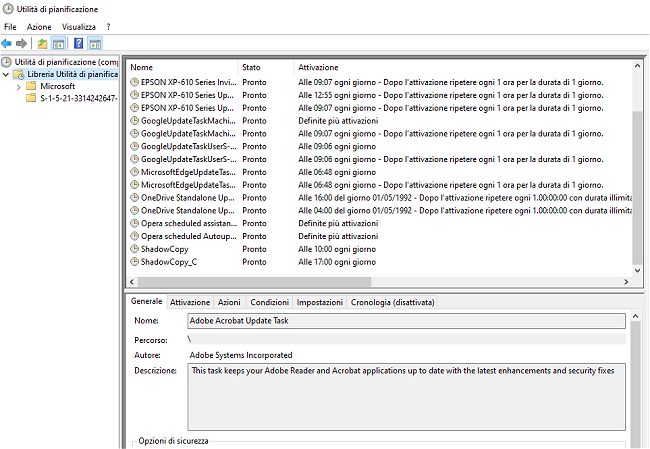Switch to the Generale tab

pos(146,301)
